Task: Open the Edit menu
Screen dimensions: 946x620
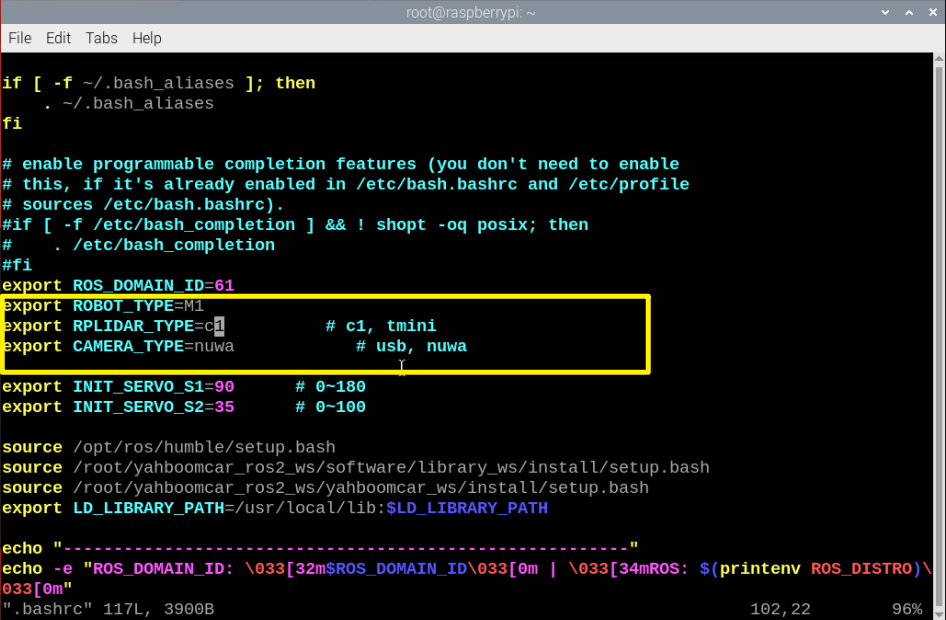Action: click(59, 38)
